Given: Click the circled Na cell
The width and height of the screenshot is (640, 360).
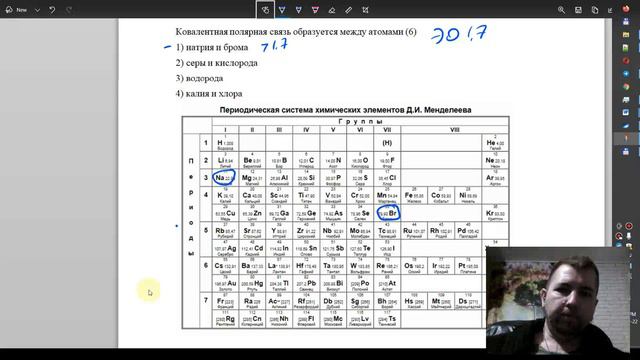Looking at the screenshot, I should click(224, 178).
